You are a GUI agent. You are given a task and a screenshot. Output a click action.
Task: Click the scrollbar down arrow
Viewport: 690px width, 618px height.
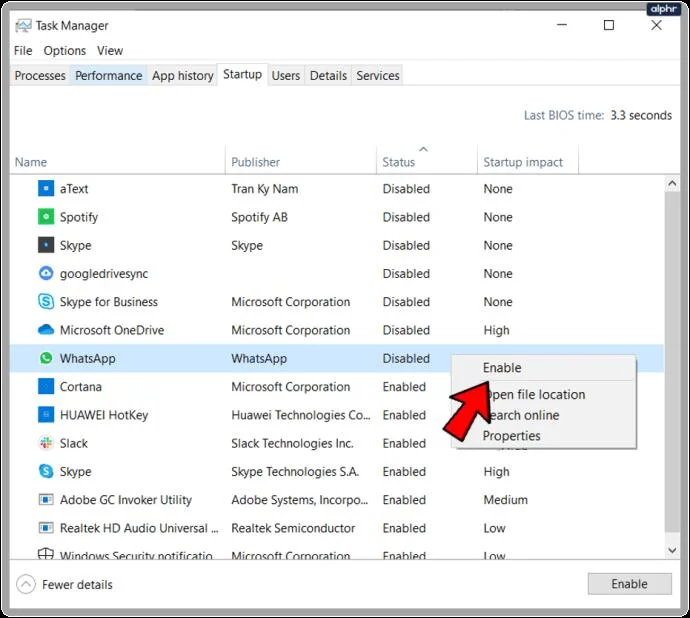coord(672,550)
